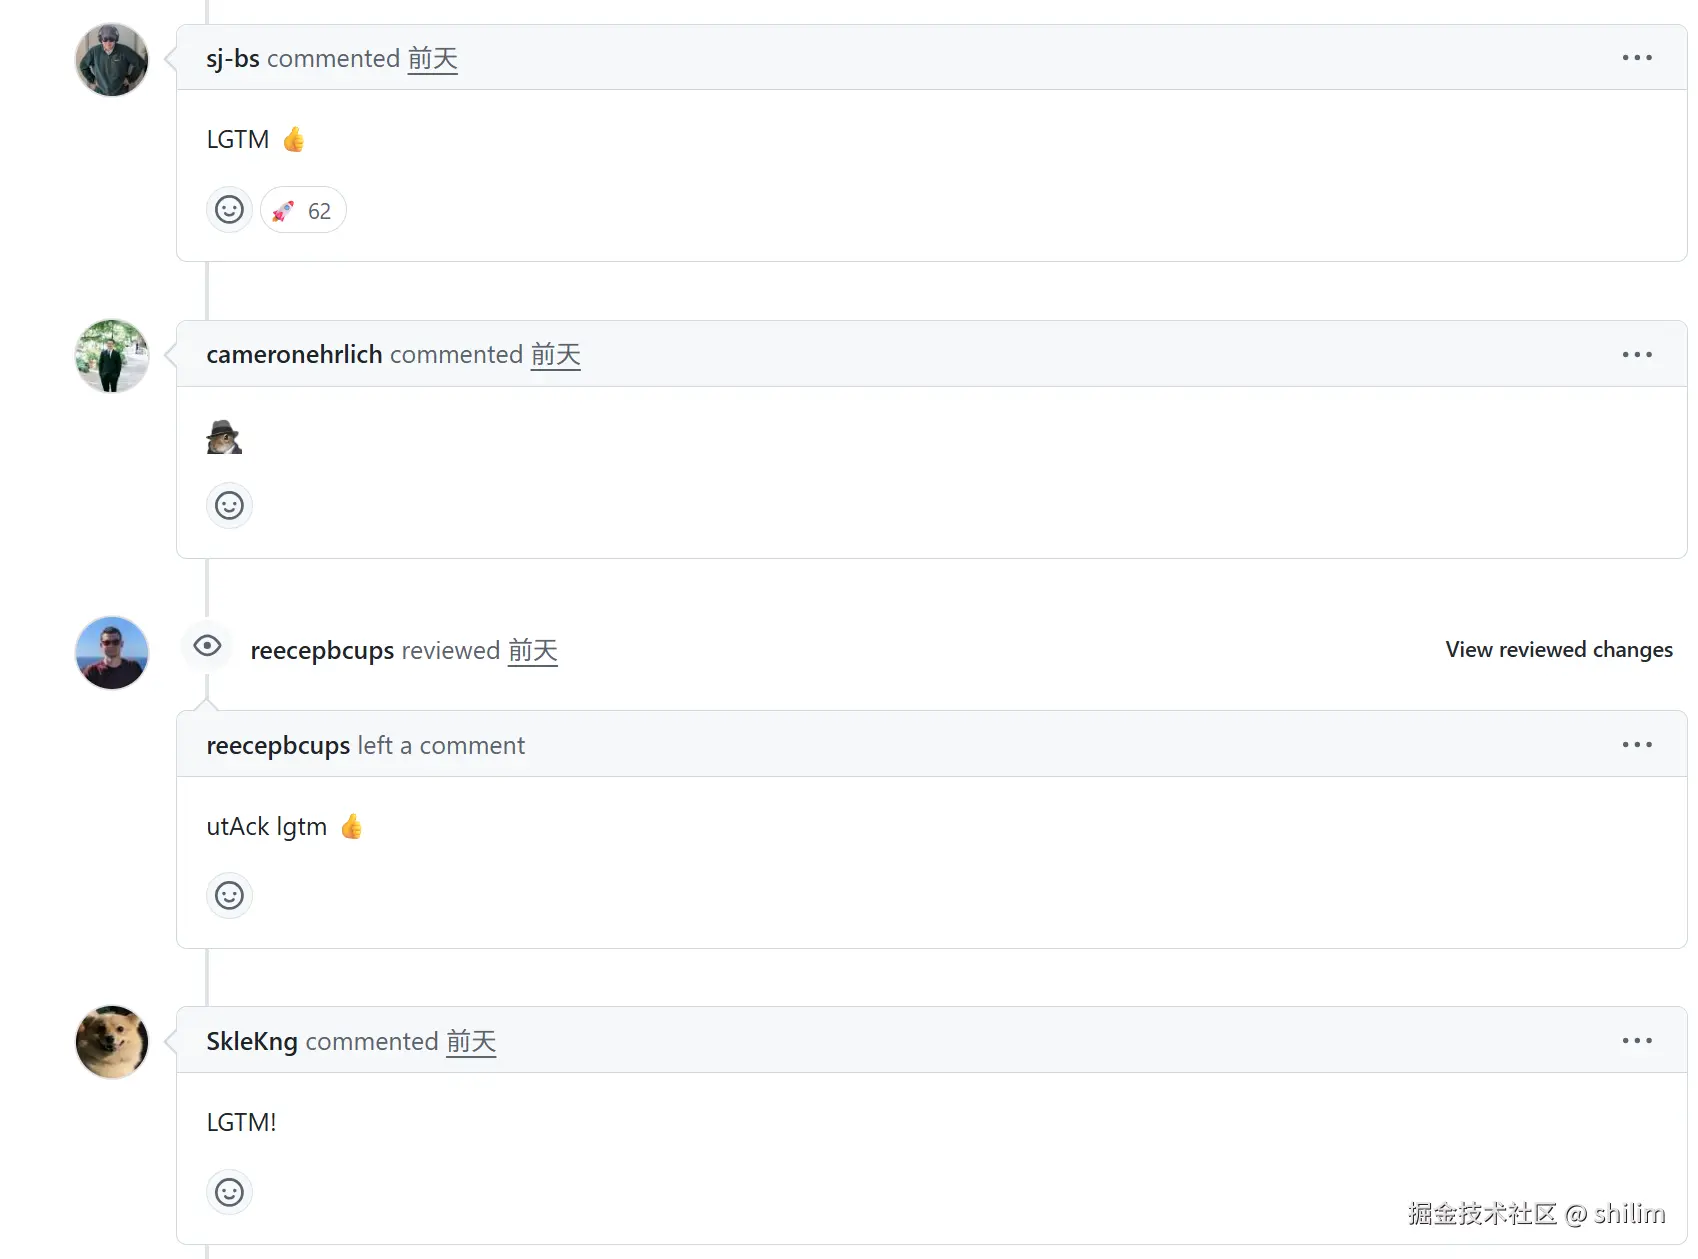Open options menu on sj-bs comment
The width and height of the screenshot is (1698, 1259).
pyautogui.click(x=1636, y=58)
